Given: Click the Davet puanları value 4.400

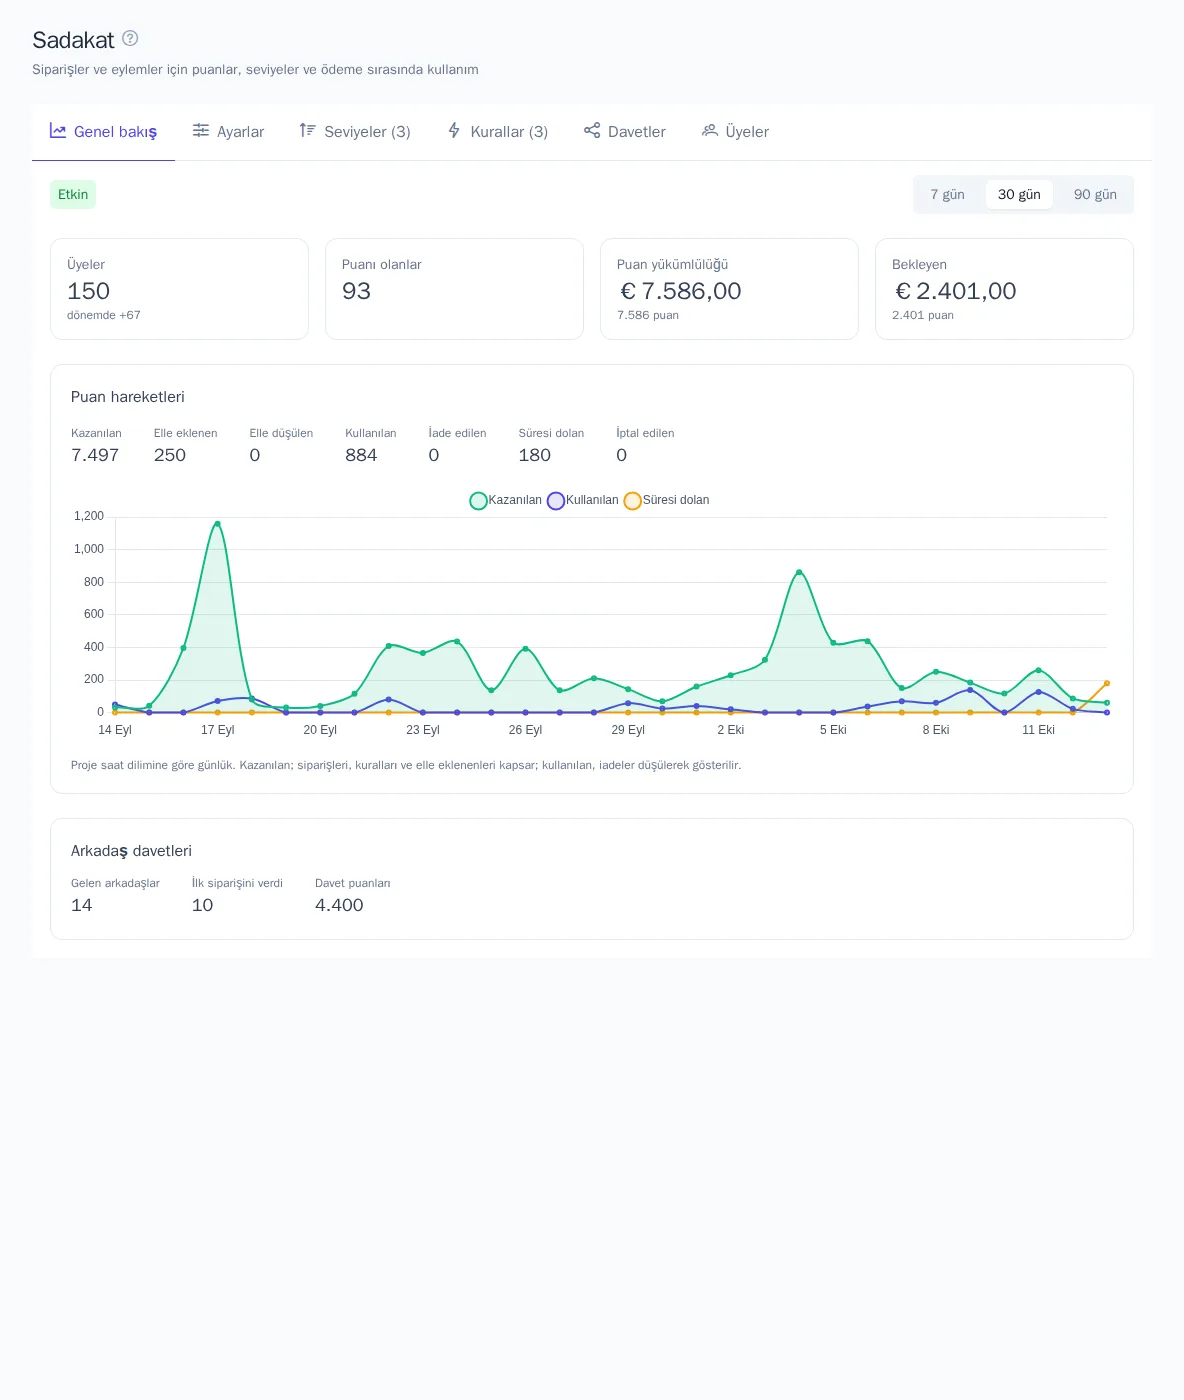Looking at the screenshot, I should 339,905.
